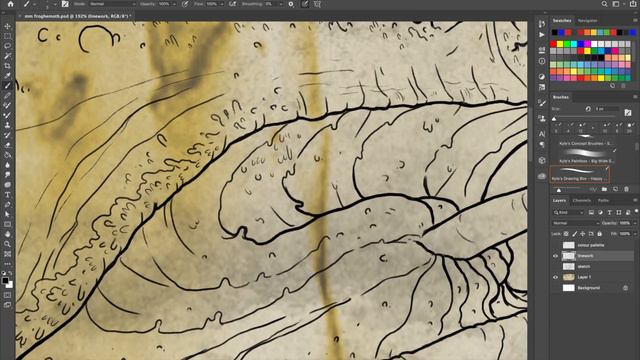Select the Clone Stamp tool
Viewport: 640px width, 360px height.
click(7, 125)
